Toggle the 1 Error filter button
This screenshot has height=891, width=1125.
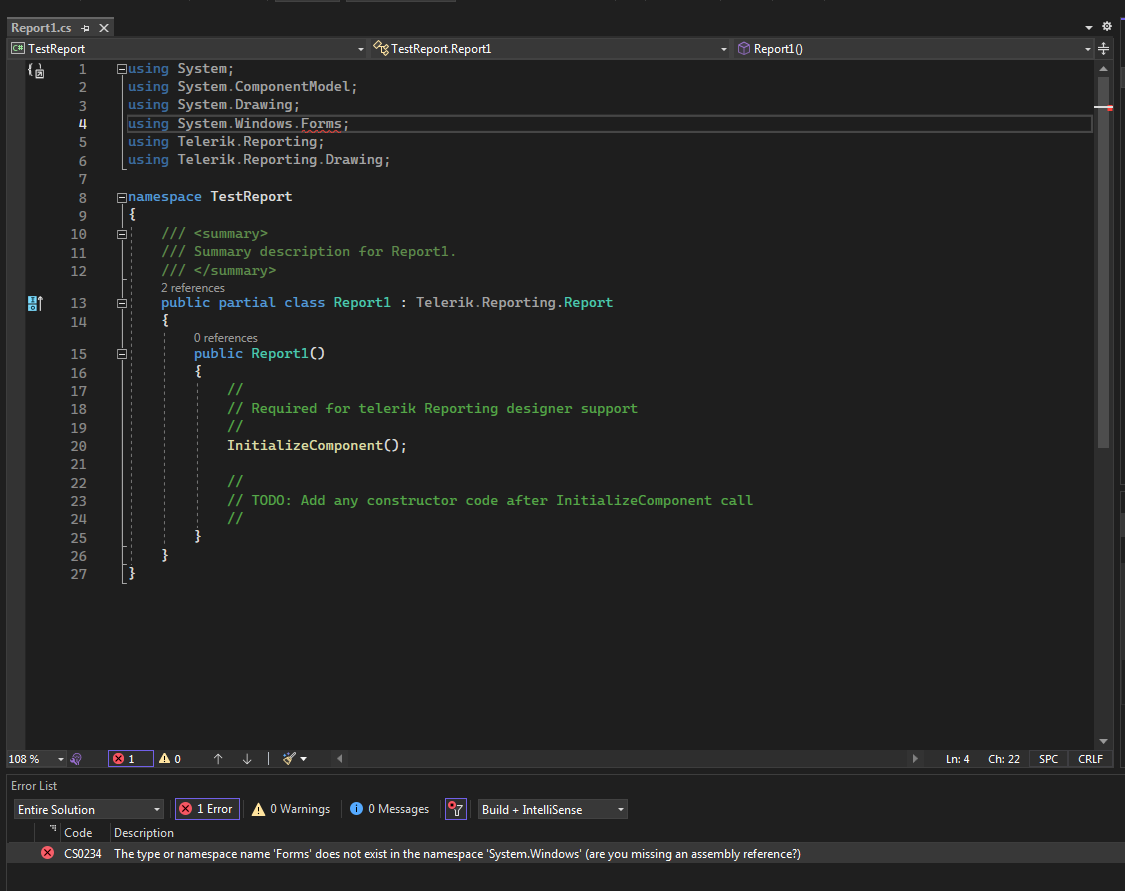[207, 809]
